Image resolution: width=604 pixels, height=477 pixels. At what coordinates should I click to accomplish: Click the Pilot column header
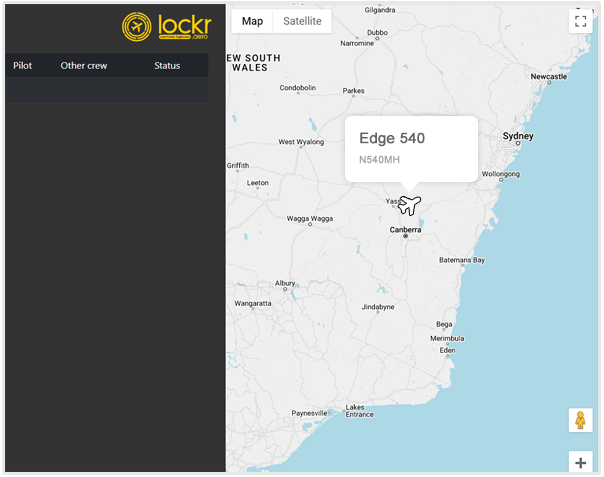click(23, 66)
